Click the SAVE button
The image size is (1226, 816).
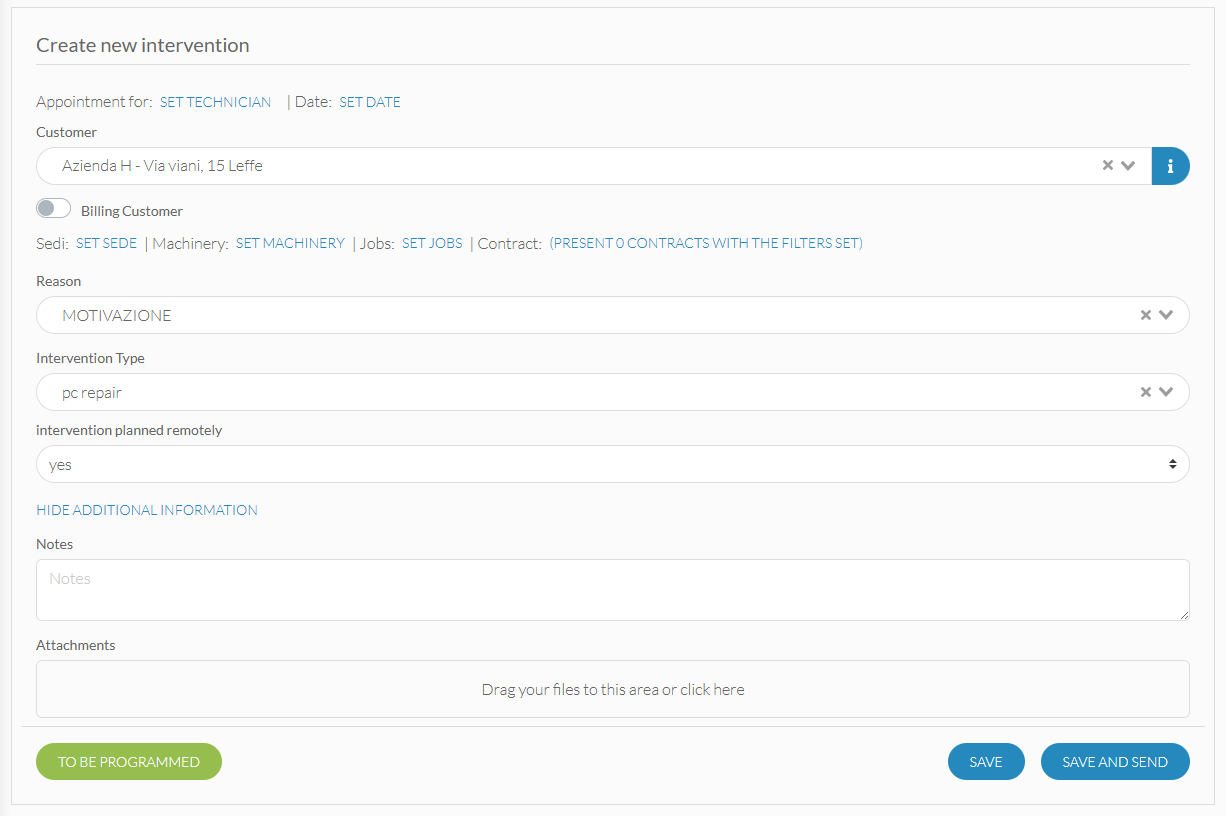[x=986, y=762]
